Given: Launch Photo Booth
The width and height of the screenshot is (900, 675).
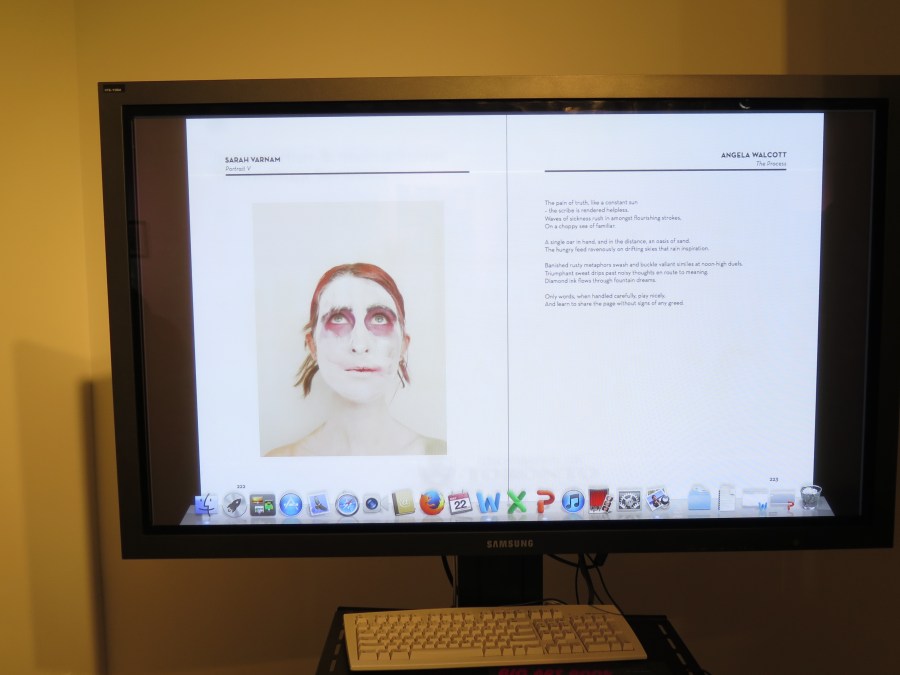Looking at the screenshot, I should [600, 500].
